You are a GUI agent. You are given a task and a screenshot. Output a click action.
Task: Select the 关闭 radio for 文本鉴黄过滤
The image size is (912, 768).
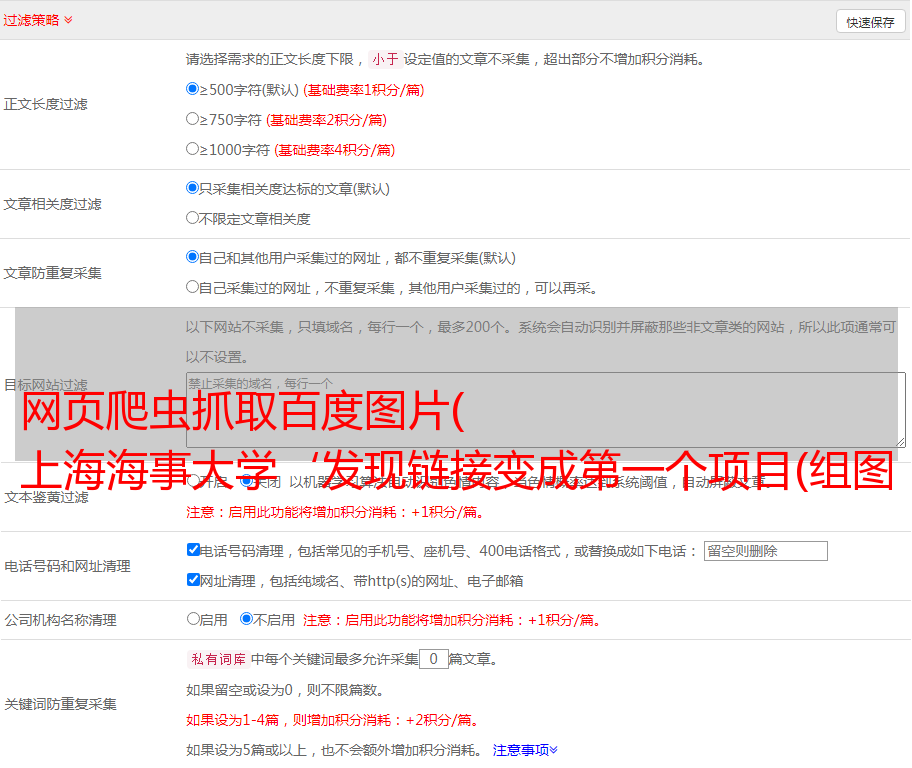pyautogui.click(x=246, y=482)
